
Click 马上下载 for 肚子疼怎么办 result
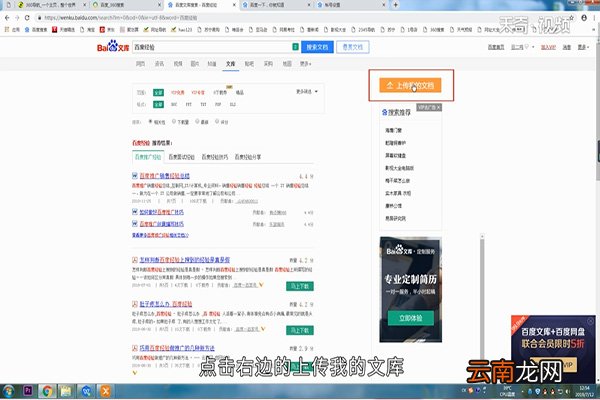click(x=300, y=330)
